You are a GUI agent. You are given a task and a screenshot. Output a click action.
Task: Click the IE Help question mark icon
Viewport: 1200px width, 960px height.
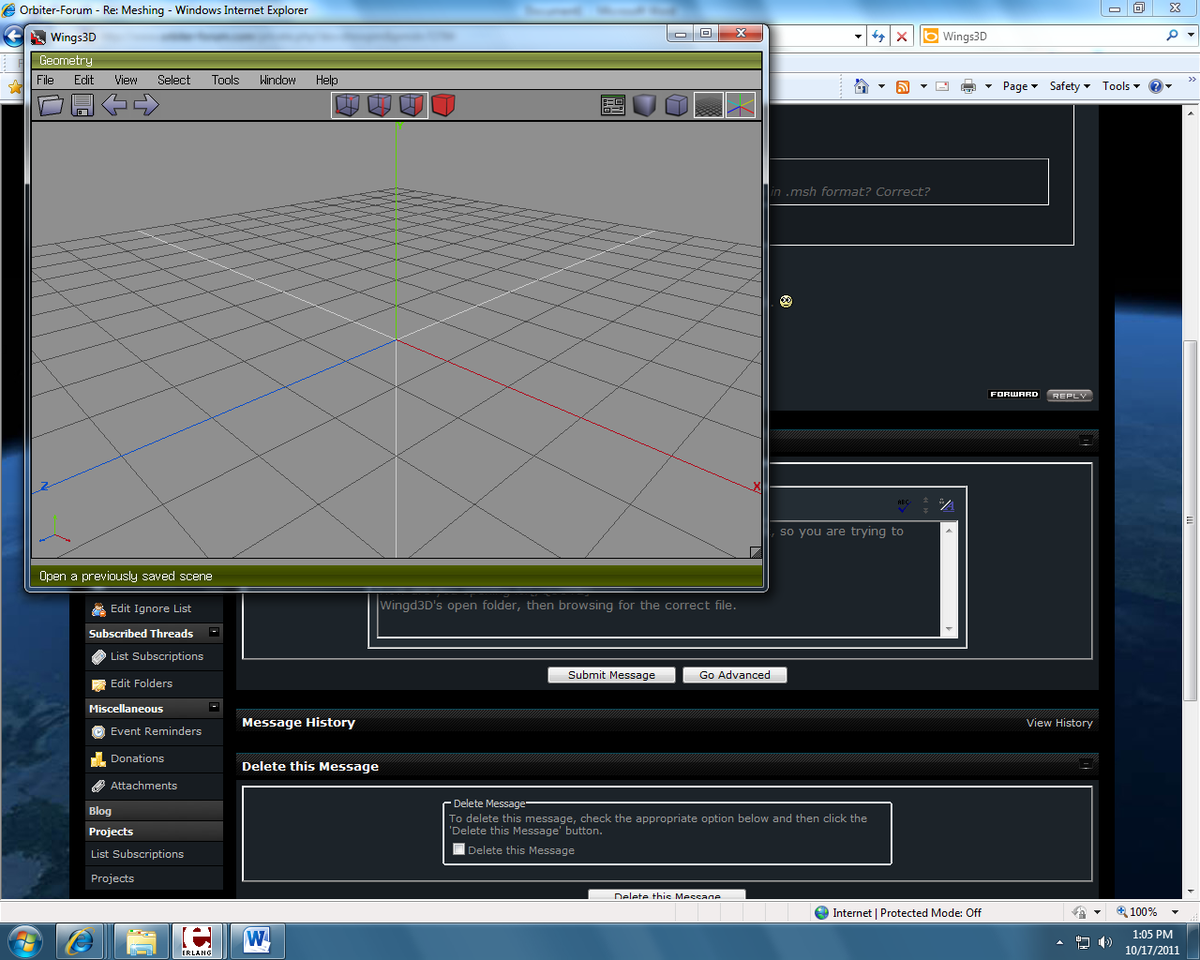click(x=1156, y=86)
